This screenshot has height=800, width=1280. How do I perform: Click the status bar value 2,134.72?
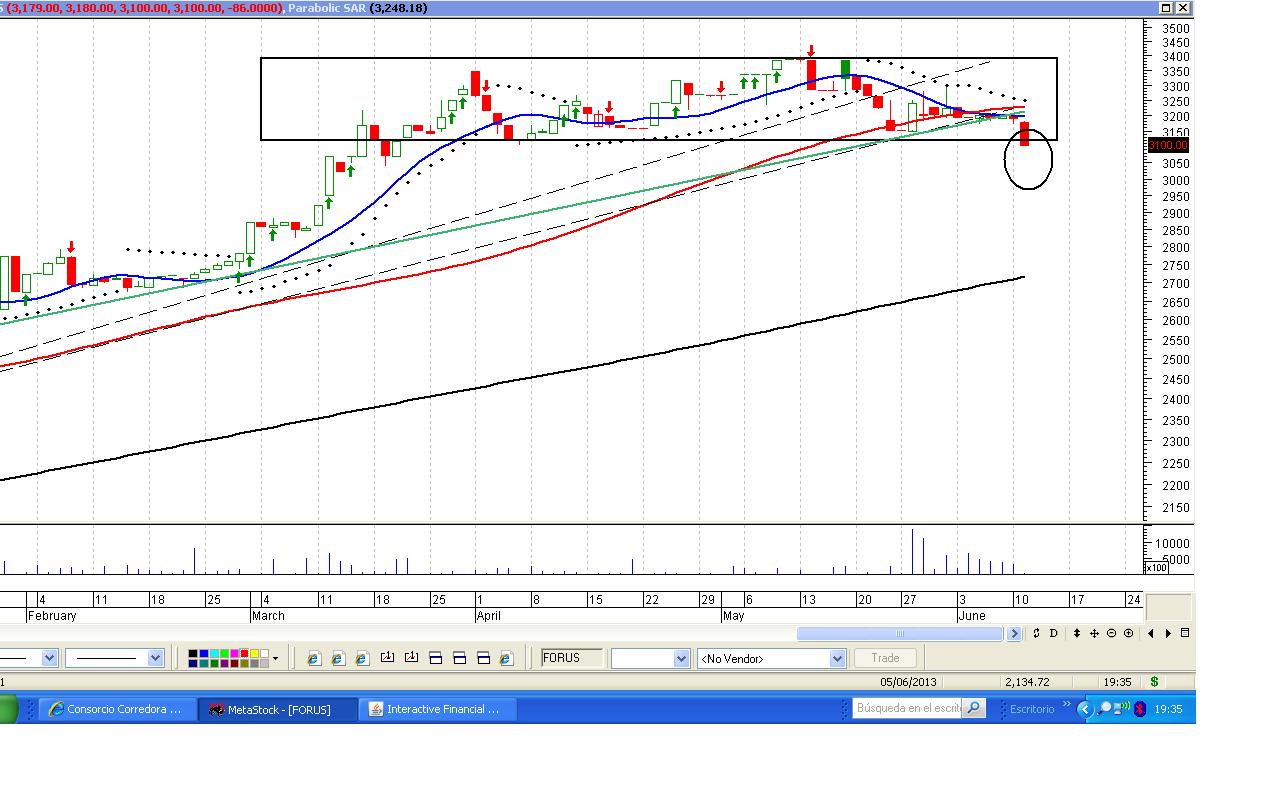pyautogui.click(x=1027, y=682)
